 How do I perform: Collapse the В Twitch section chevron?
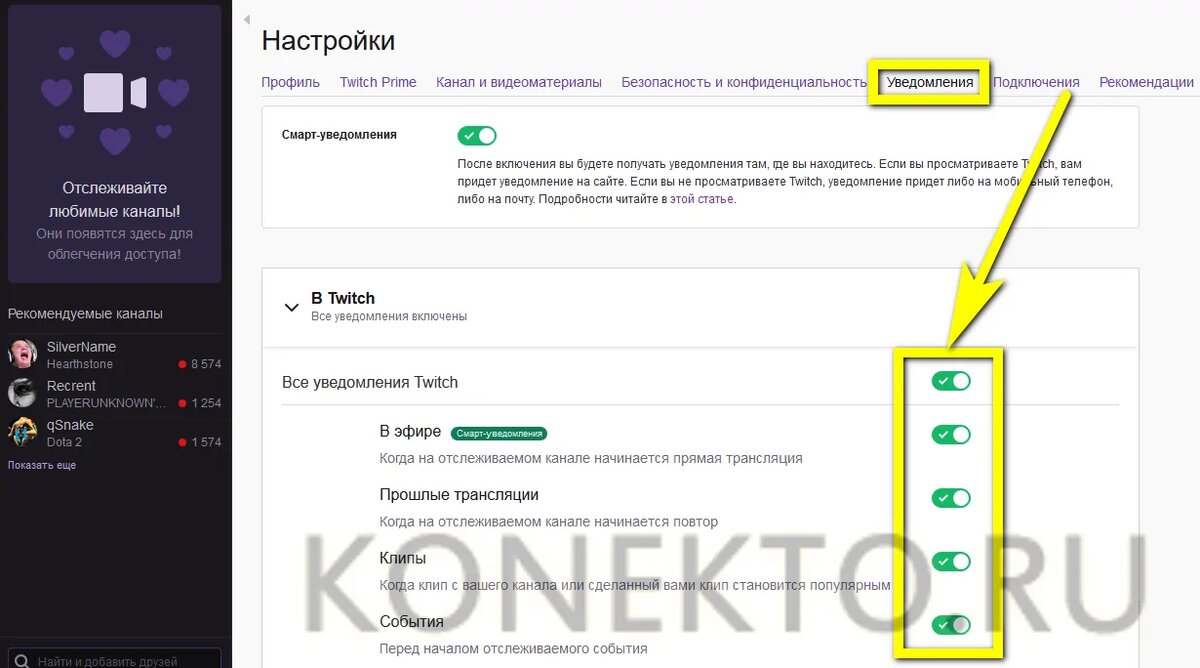[292, 307]
